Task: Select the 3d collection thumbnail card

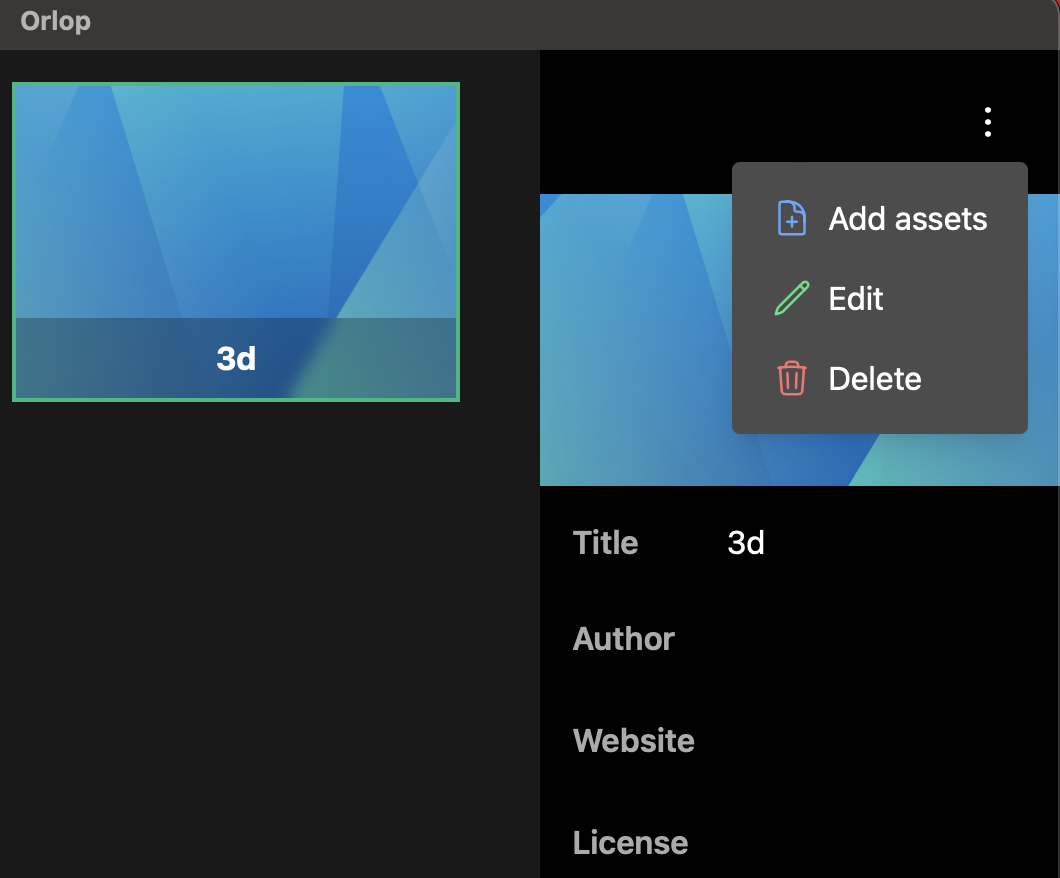Action: coord(236,242)
